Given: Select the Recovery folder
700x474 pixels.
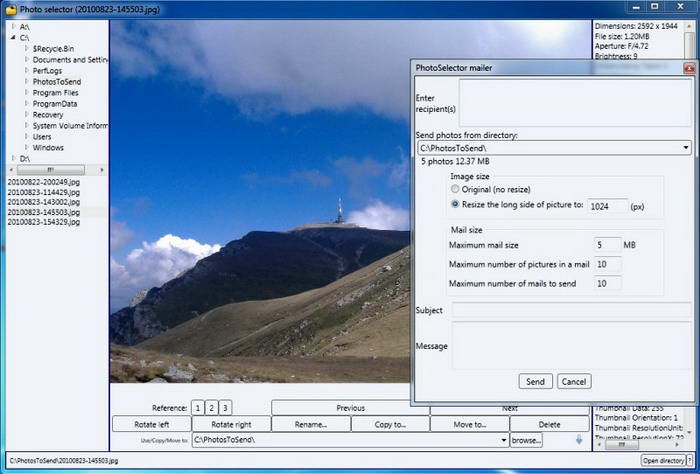Looking at the screenshot, I should point(48,115).
